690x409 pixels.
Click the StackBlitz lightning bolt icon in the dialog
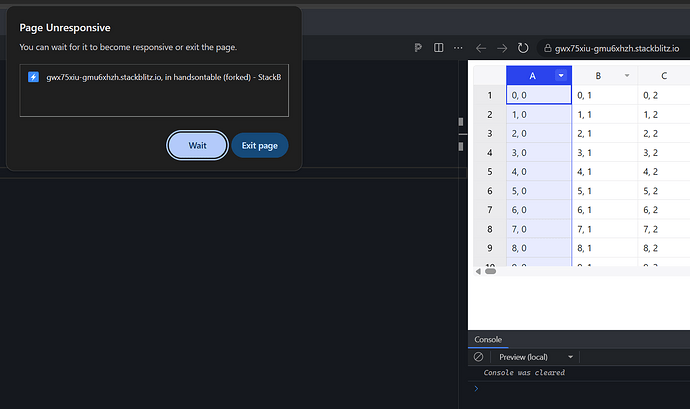click(x=33, y=77)
